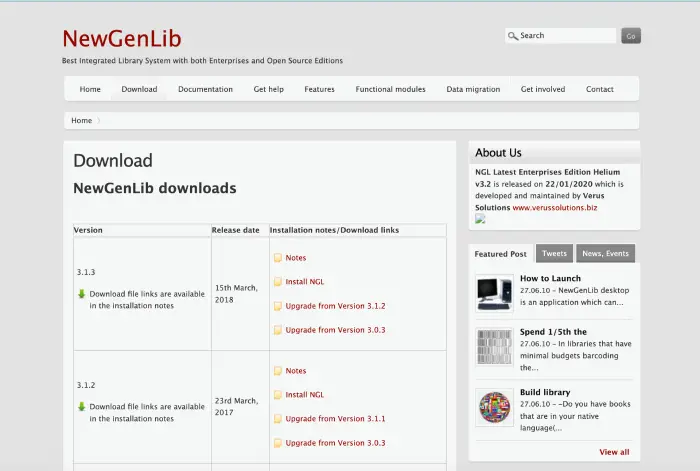Click folder icon beside 3.1.2 Notes
700x471 pixels.
[278, 371]
